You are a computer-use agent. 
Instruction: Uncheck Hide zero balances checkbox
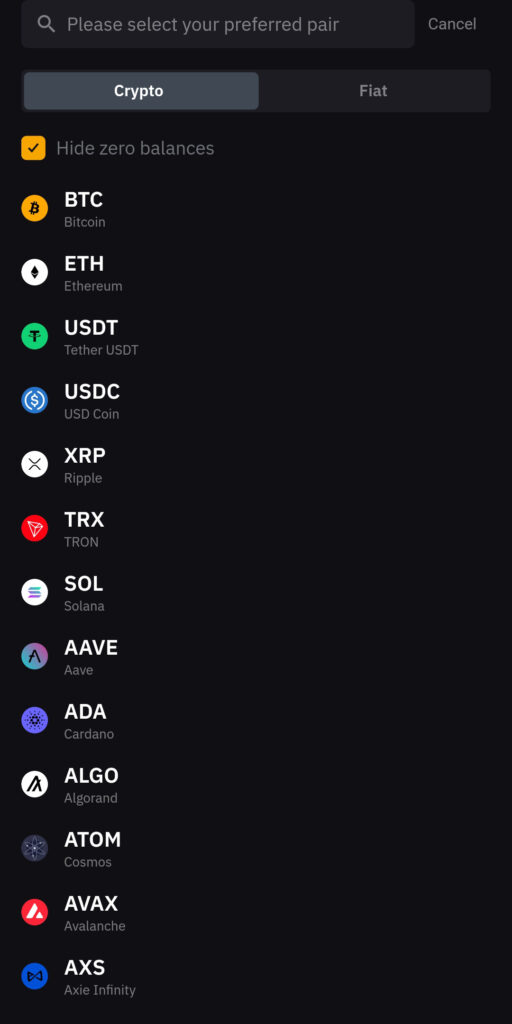(x=33, y=148)
